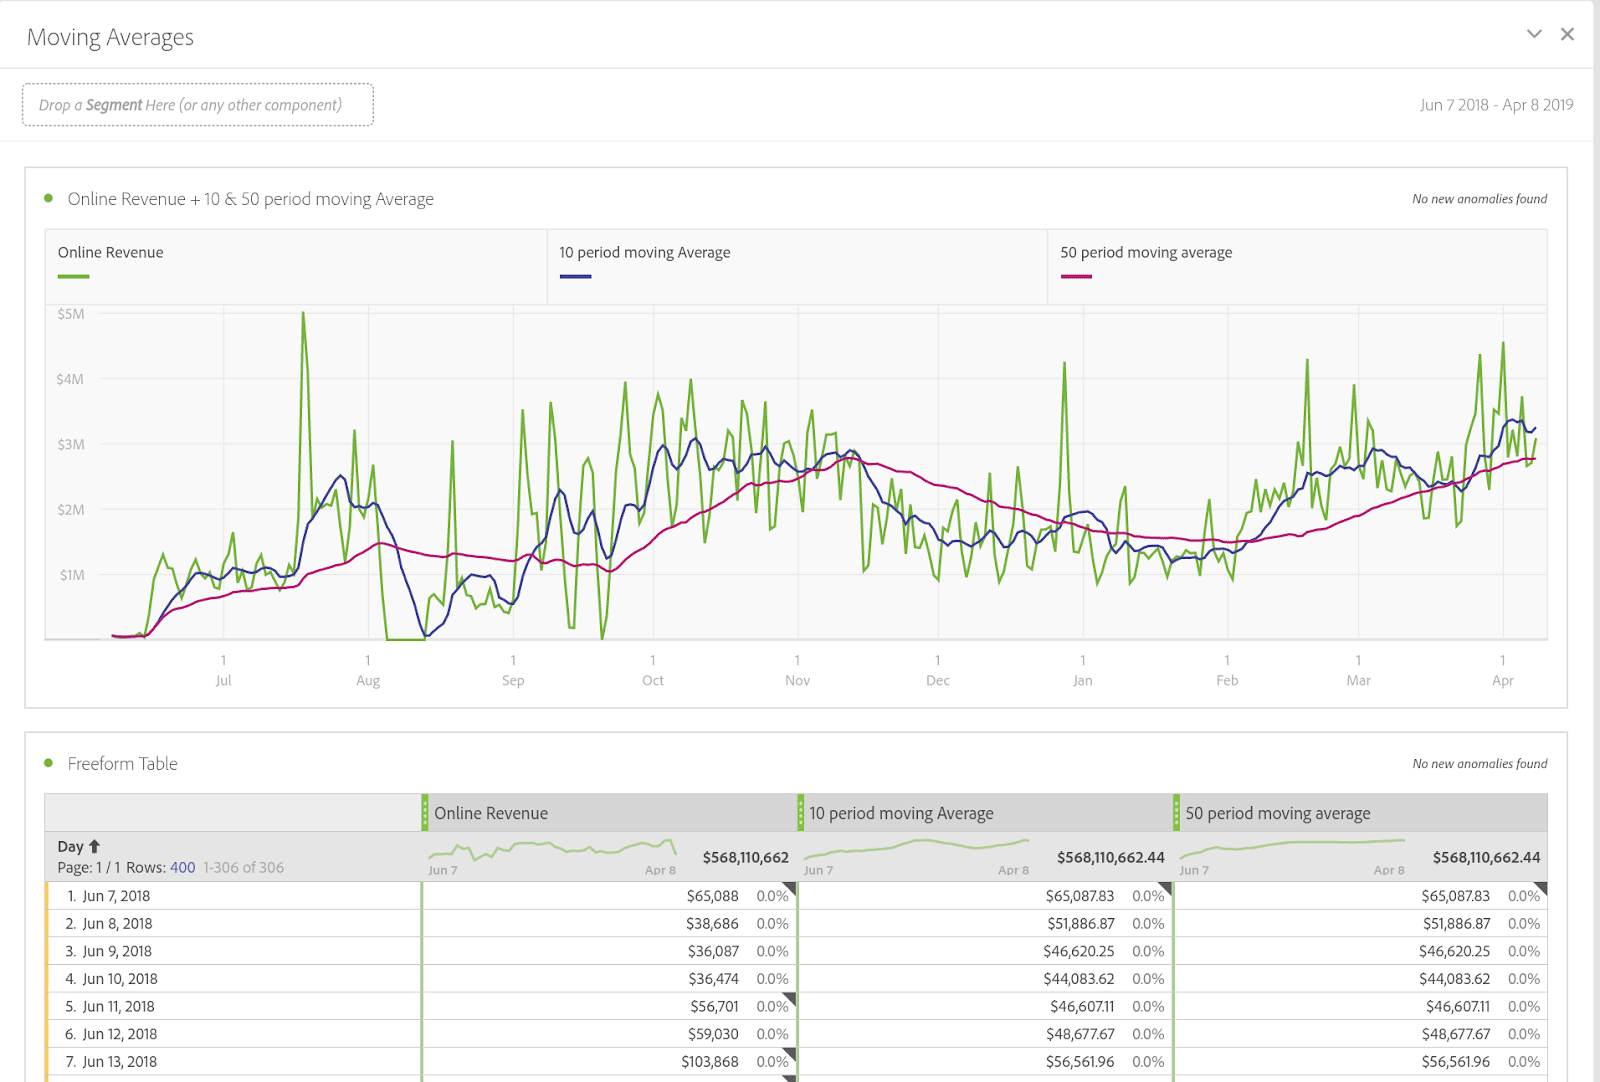Click the $46,620.25 10 period average cell
The width and height of the screenshot is (1600, 1082).
(x=985, y=951)
